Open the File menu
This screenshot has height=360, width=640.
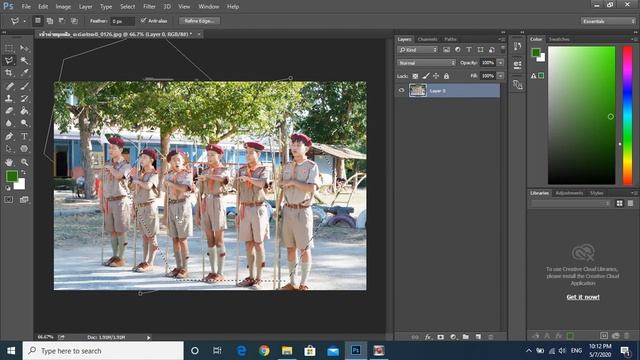(26, 7)
